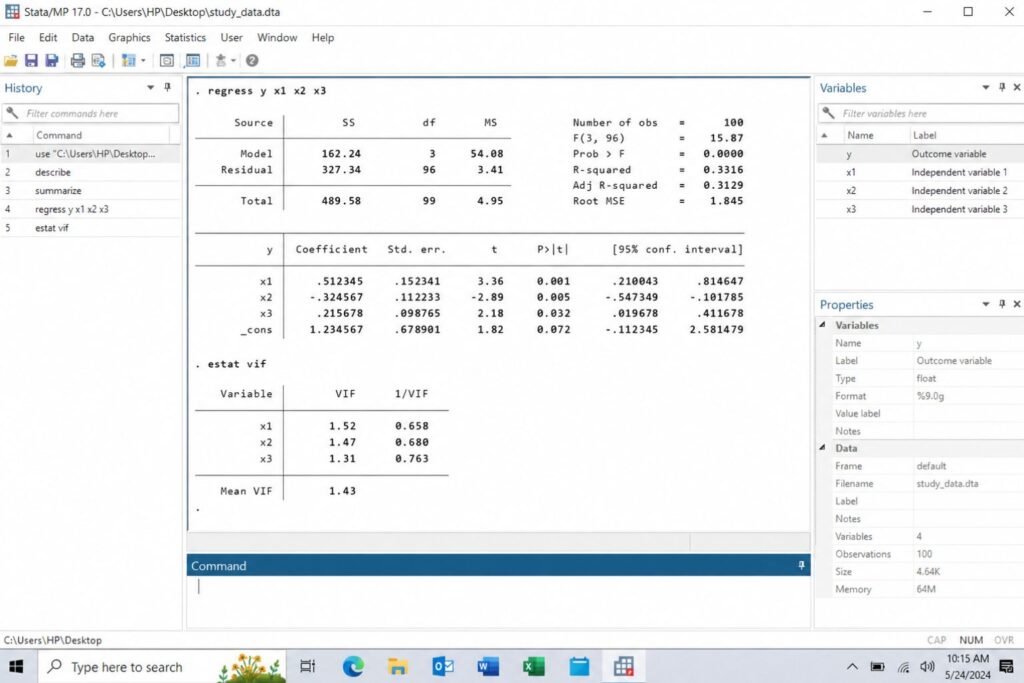Click the Variables Label column header

coord(924,135)
